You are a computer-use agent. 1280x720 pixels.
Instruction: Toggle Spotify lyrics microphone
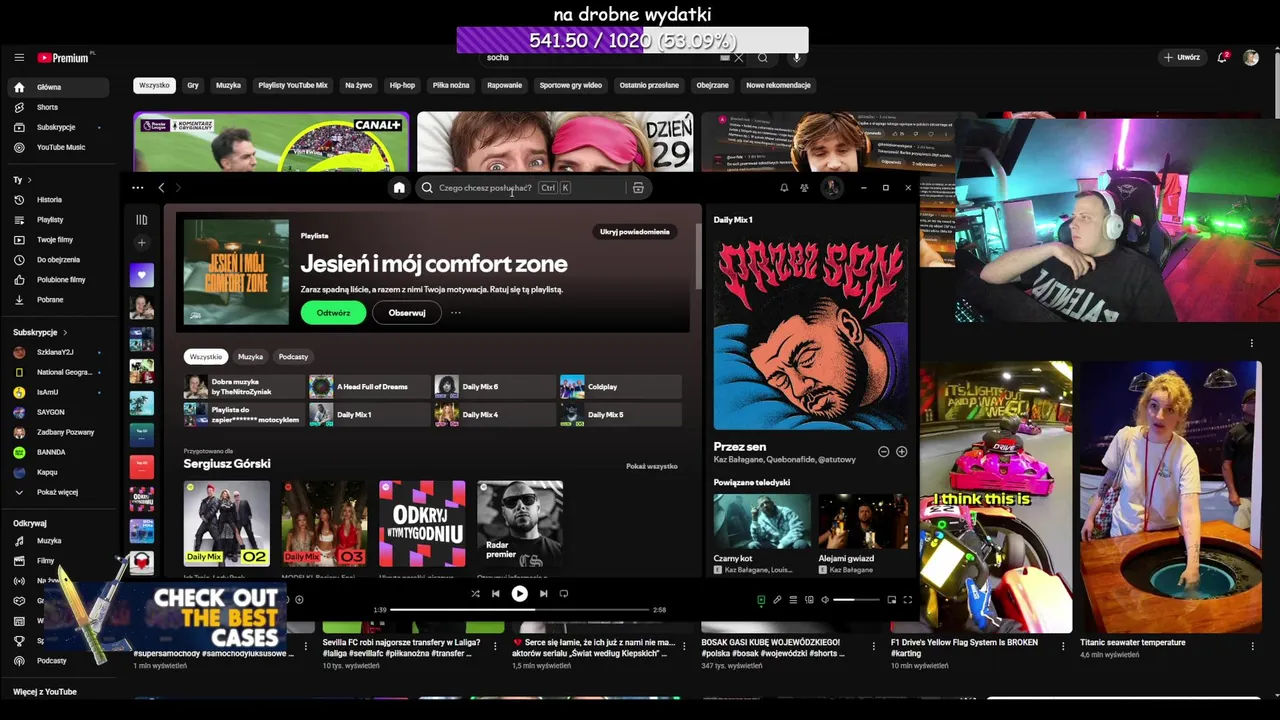tap(777, 600)
